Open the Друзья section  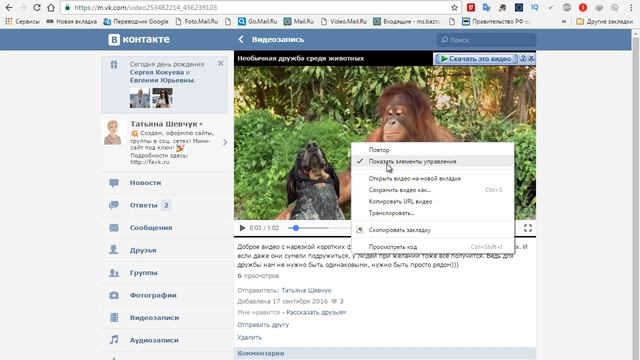[x=143, y=250]
